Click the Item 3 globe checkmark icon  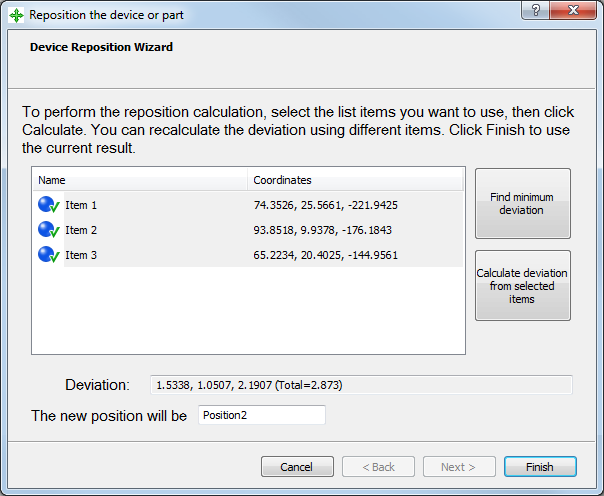click(50, 255)
